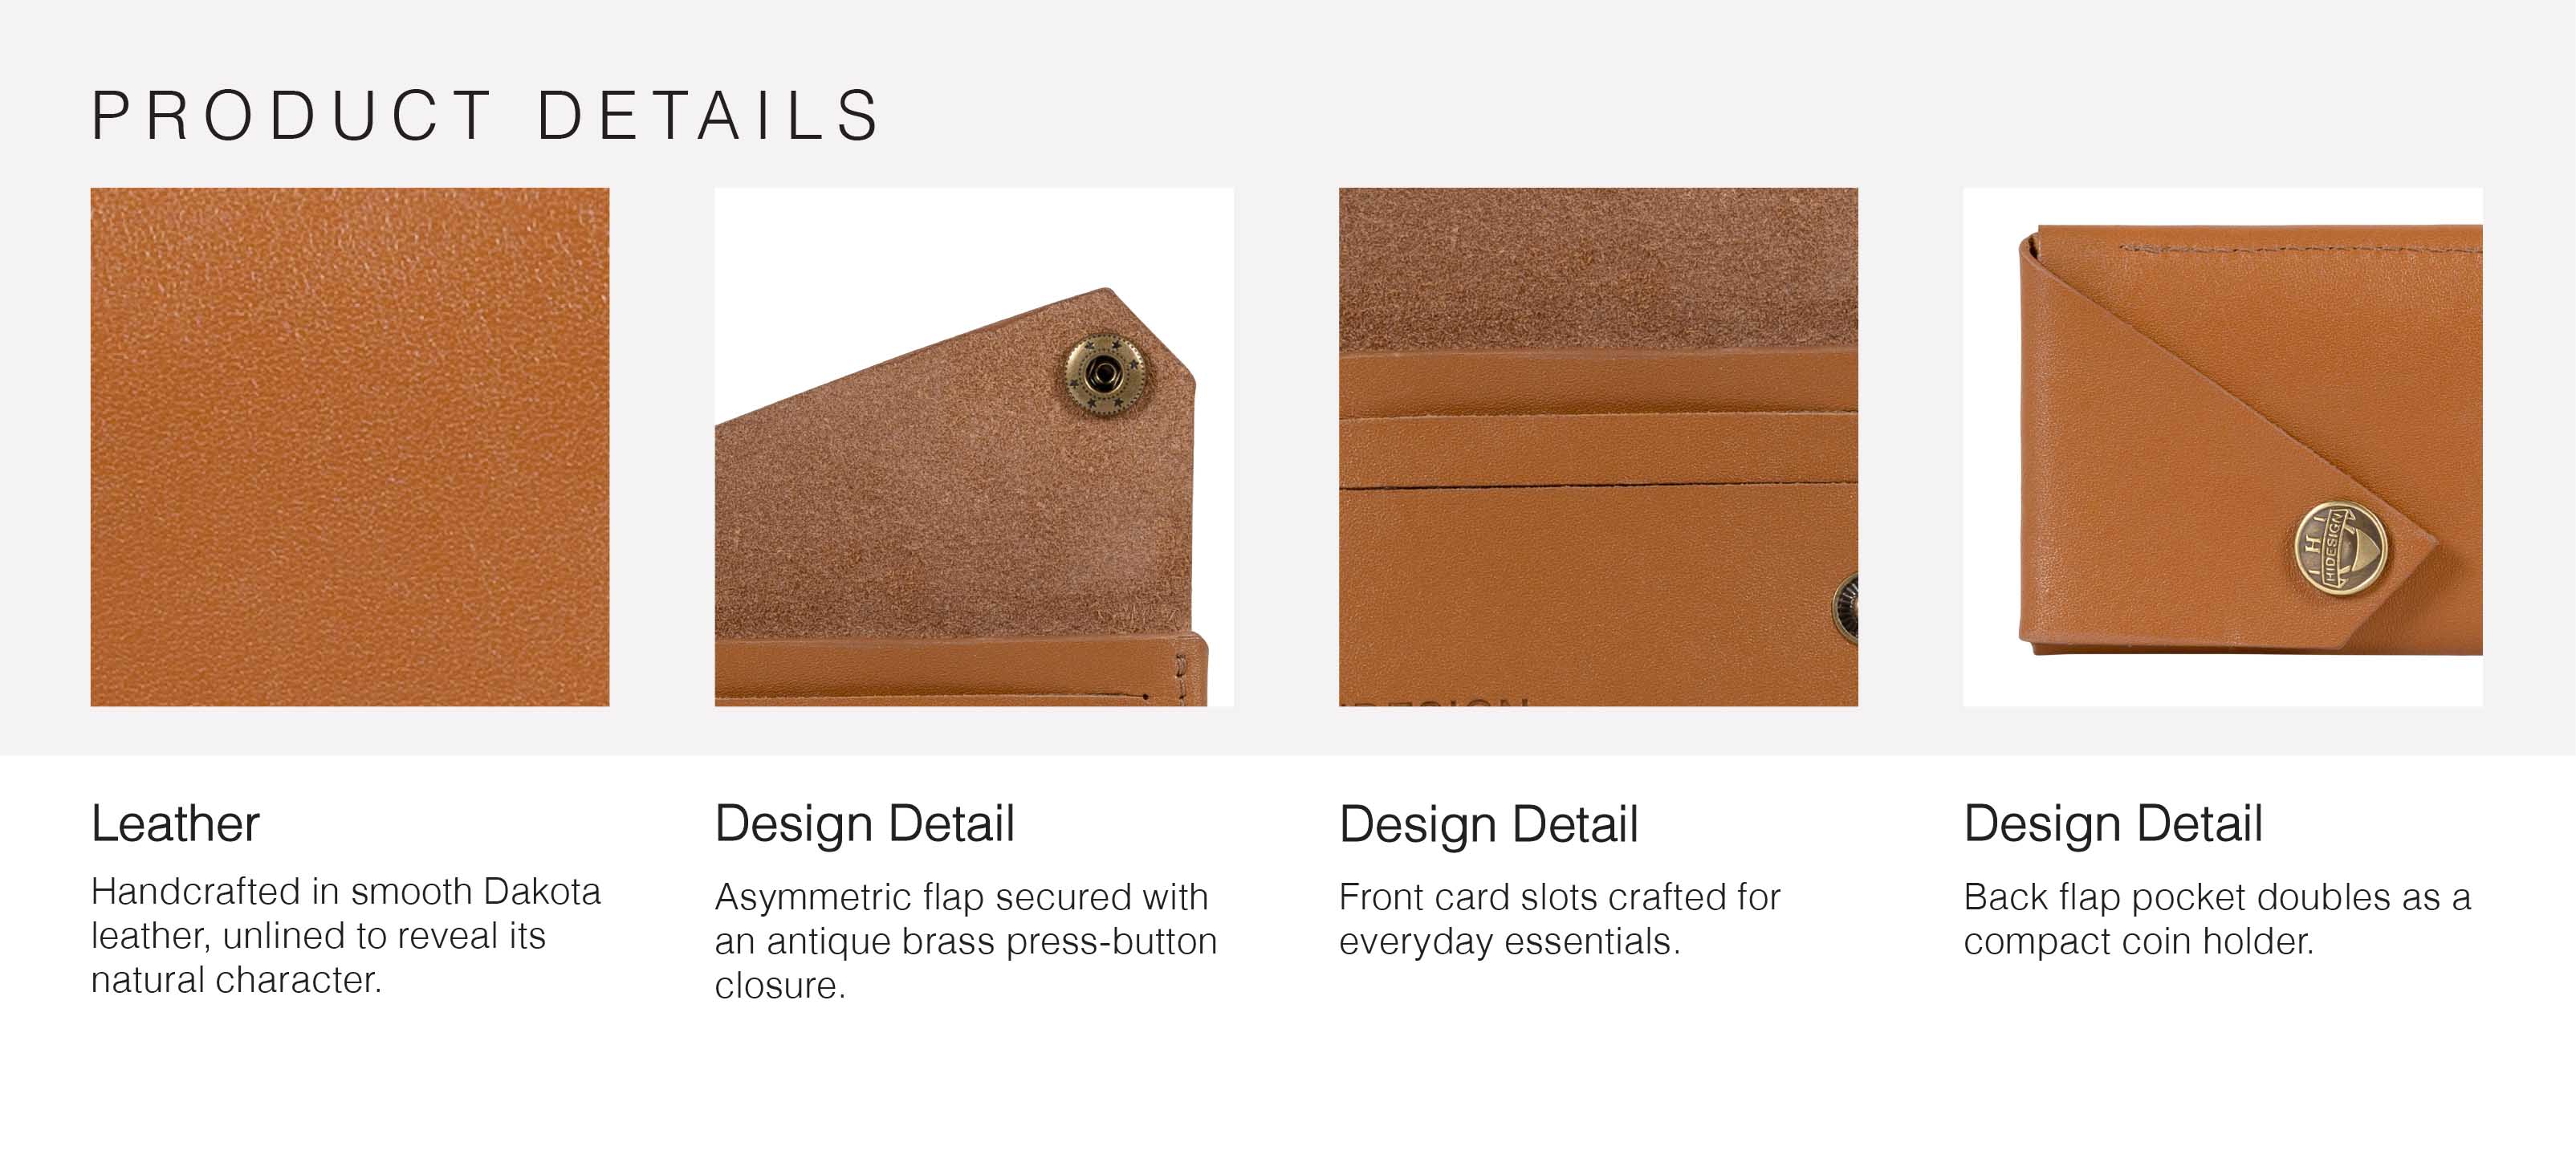The image size is (2576, 1171).
Task: View the back flap pocket image
Action: 2223,447
